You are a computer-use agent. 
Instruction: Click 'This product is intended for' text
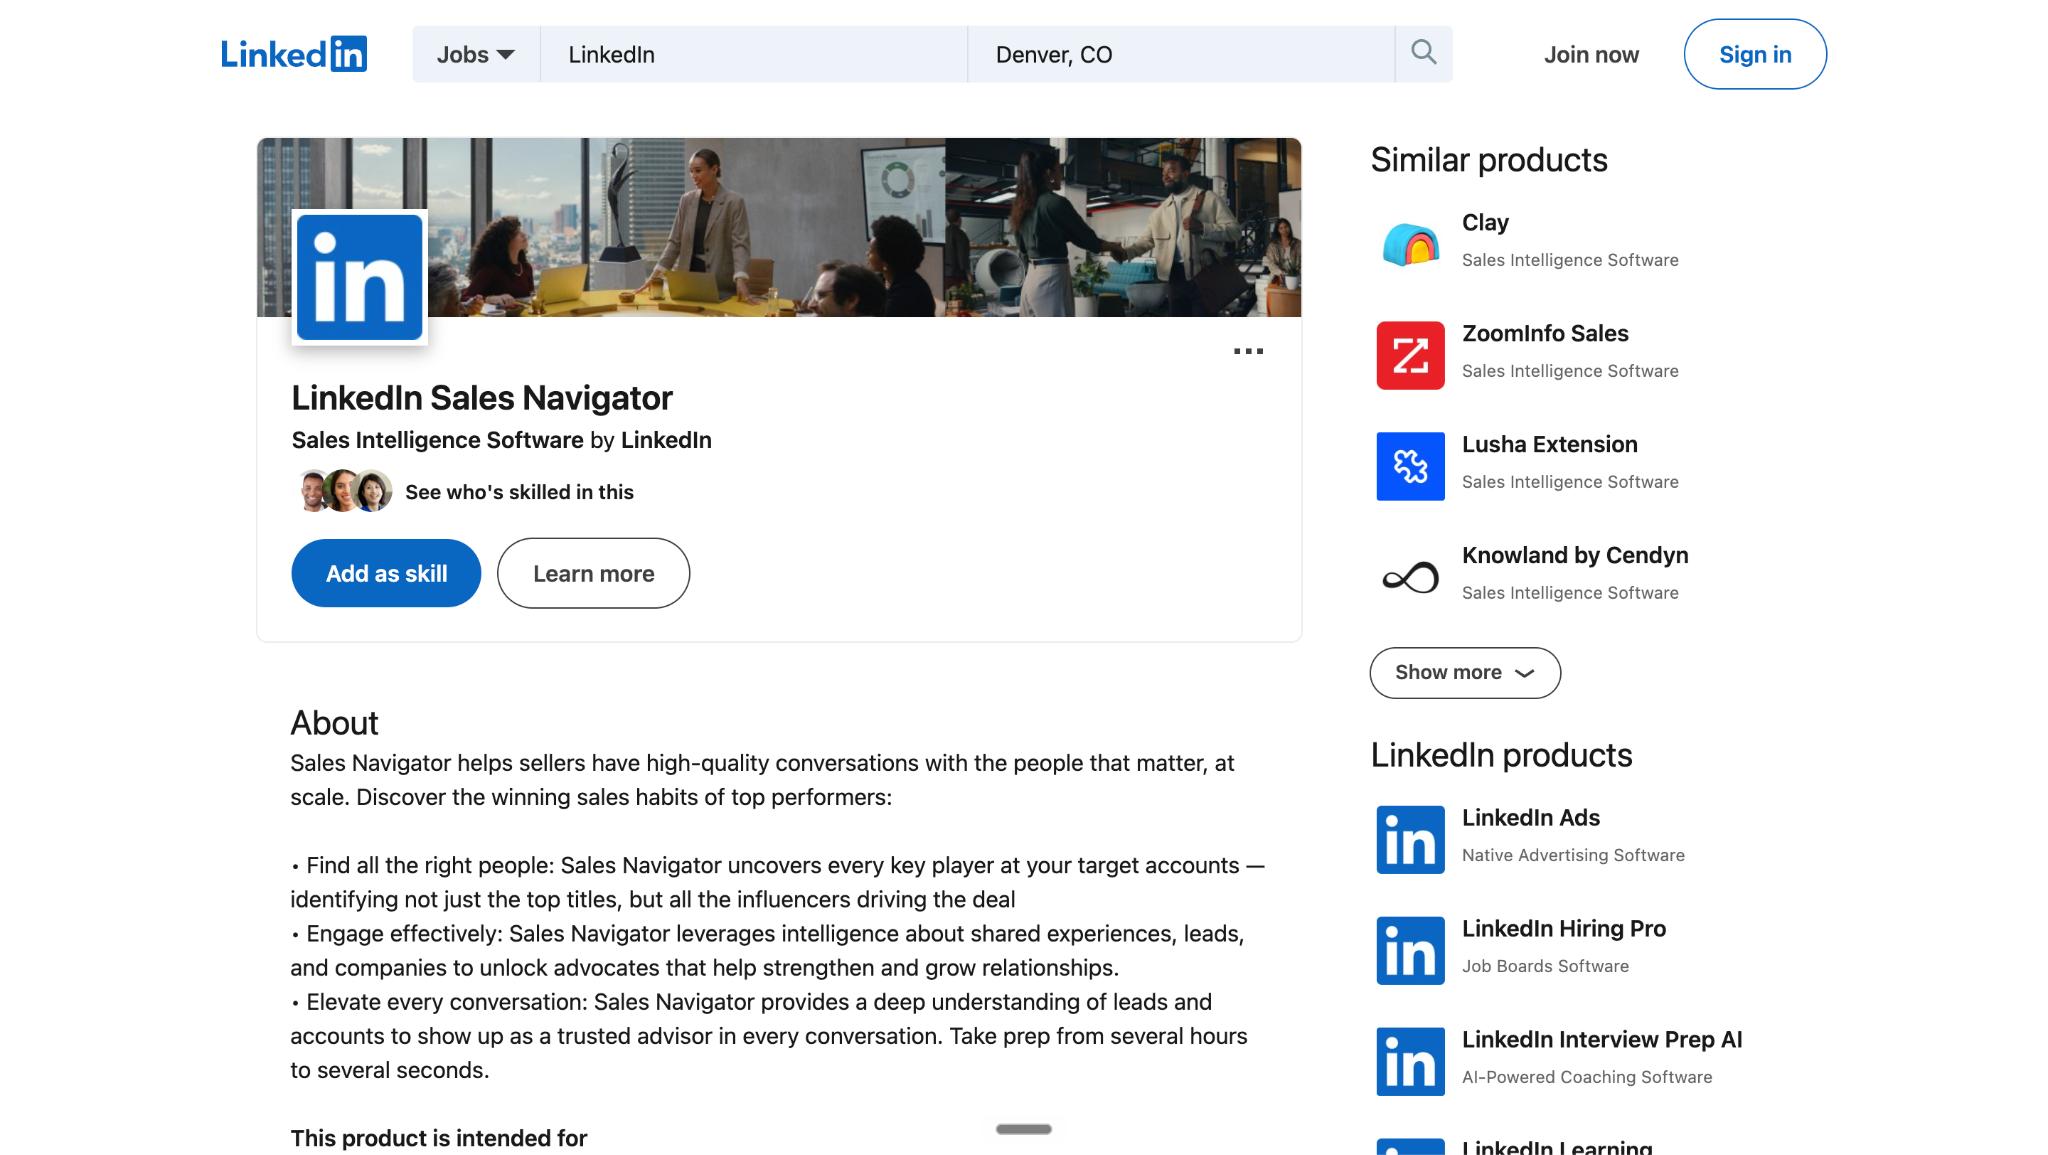(x=439, y=1138)
